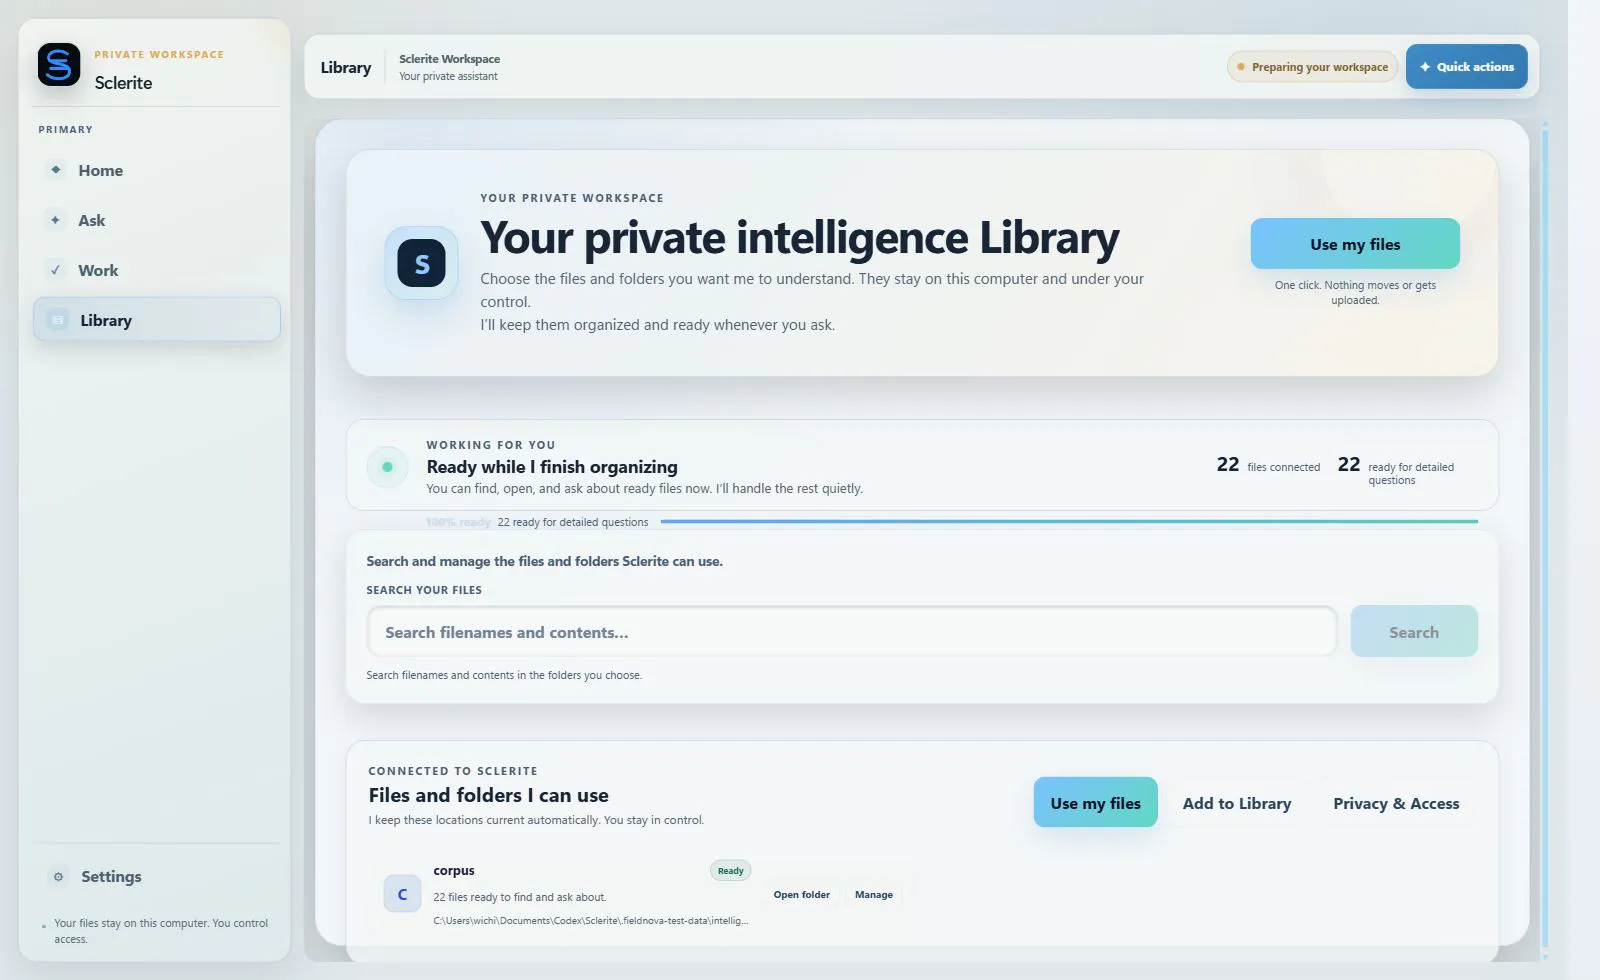Image resolution: width=1600 pixels, height=980 pixels.
Task: Click 'Ready while I finish organizing' heading
Action: (552, 467)
